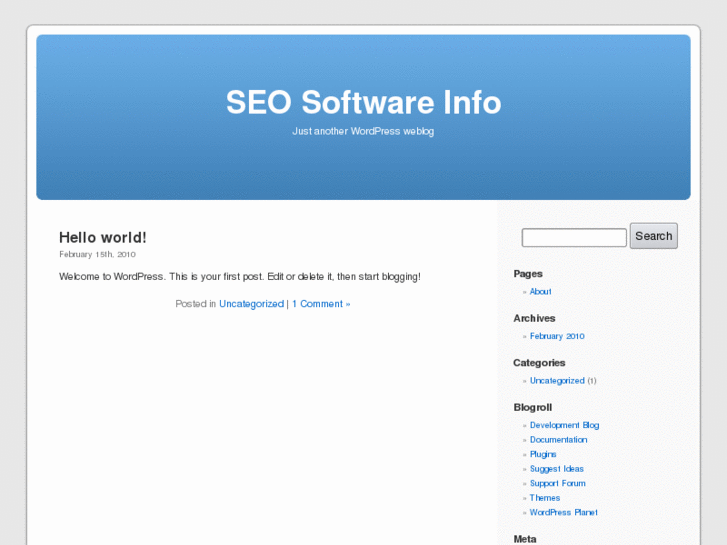This screenshot has width=727, height=545.
Task: Open the Uncategorized link under the post
Action: (251, 304)
